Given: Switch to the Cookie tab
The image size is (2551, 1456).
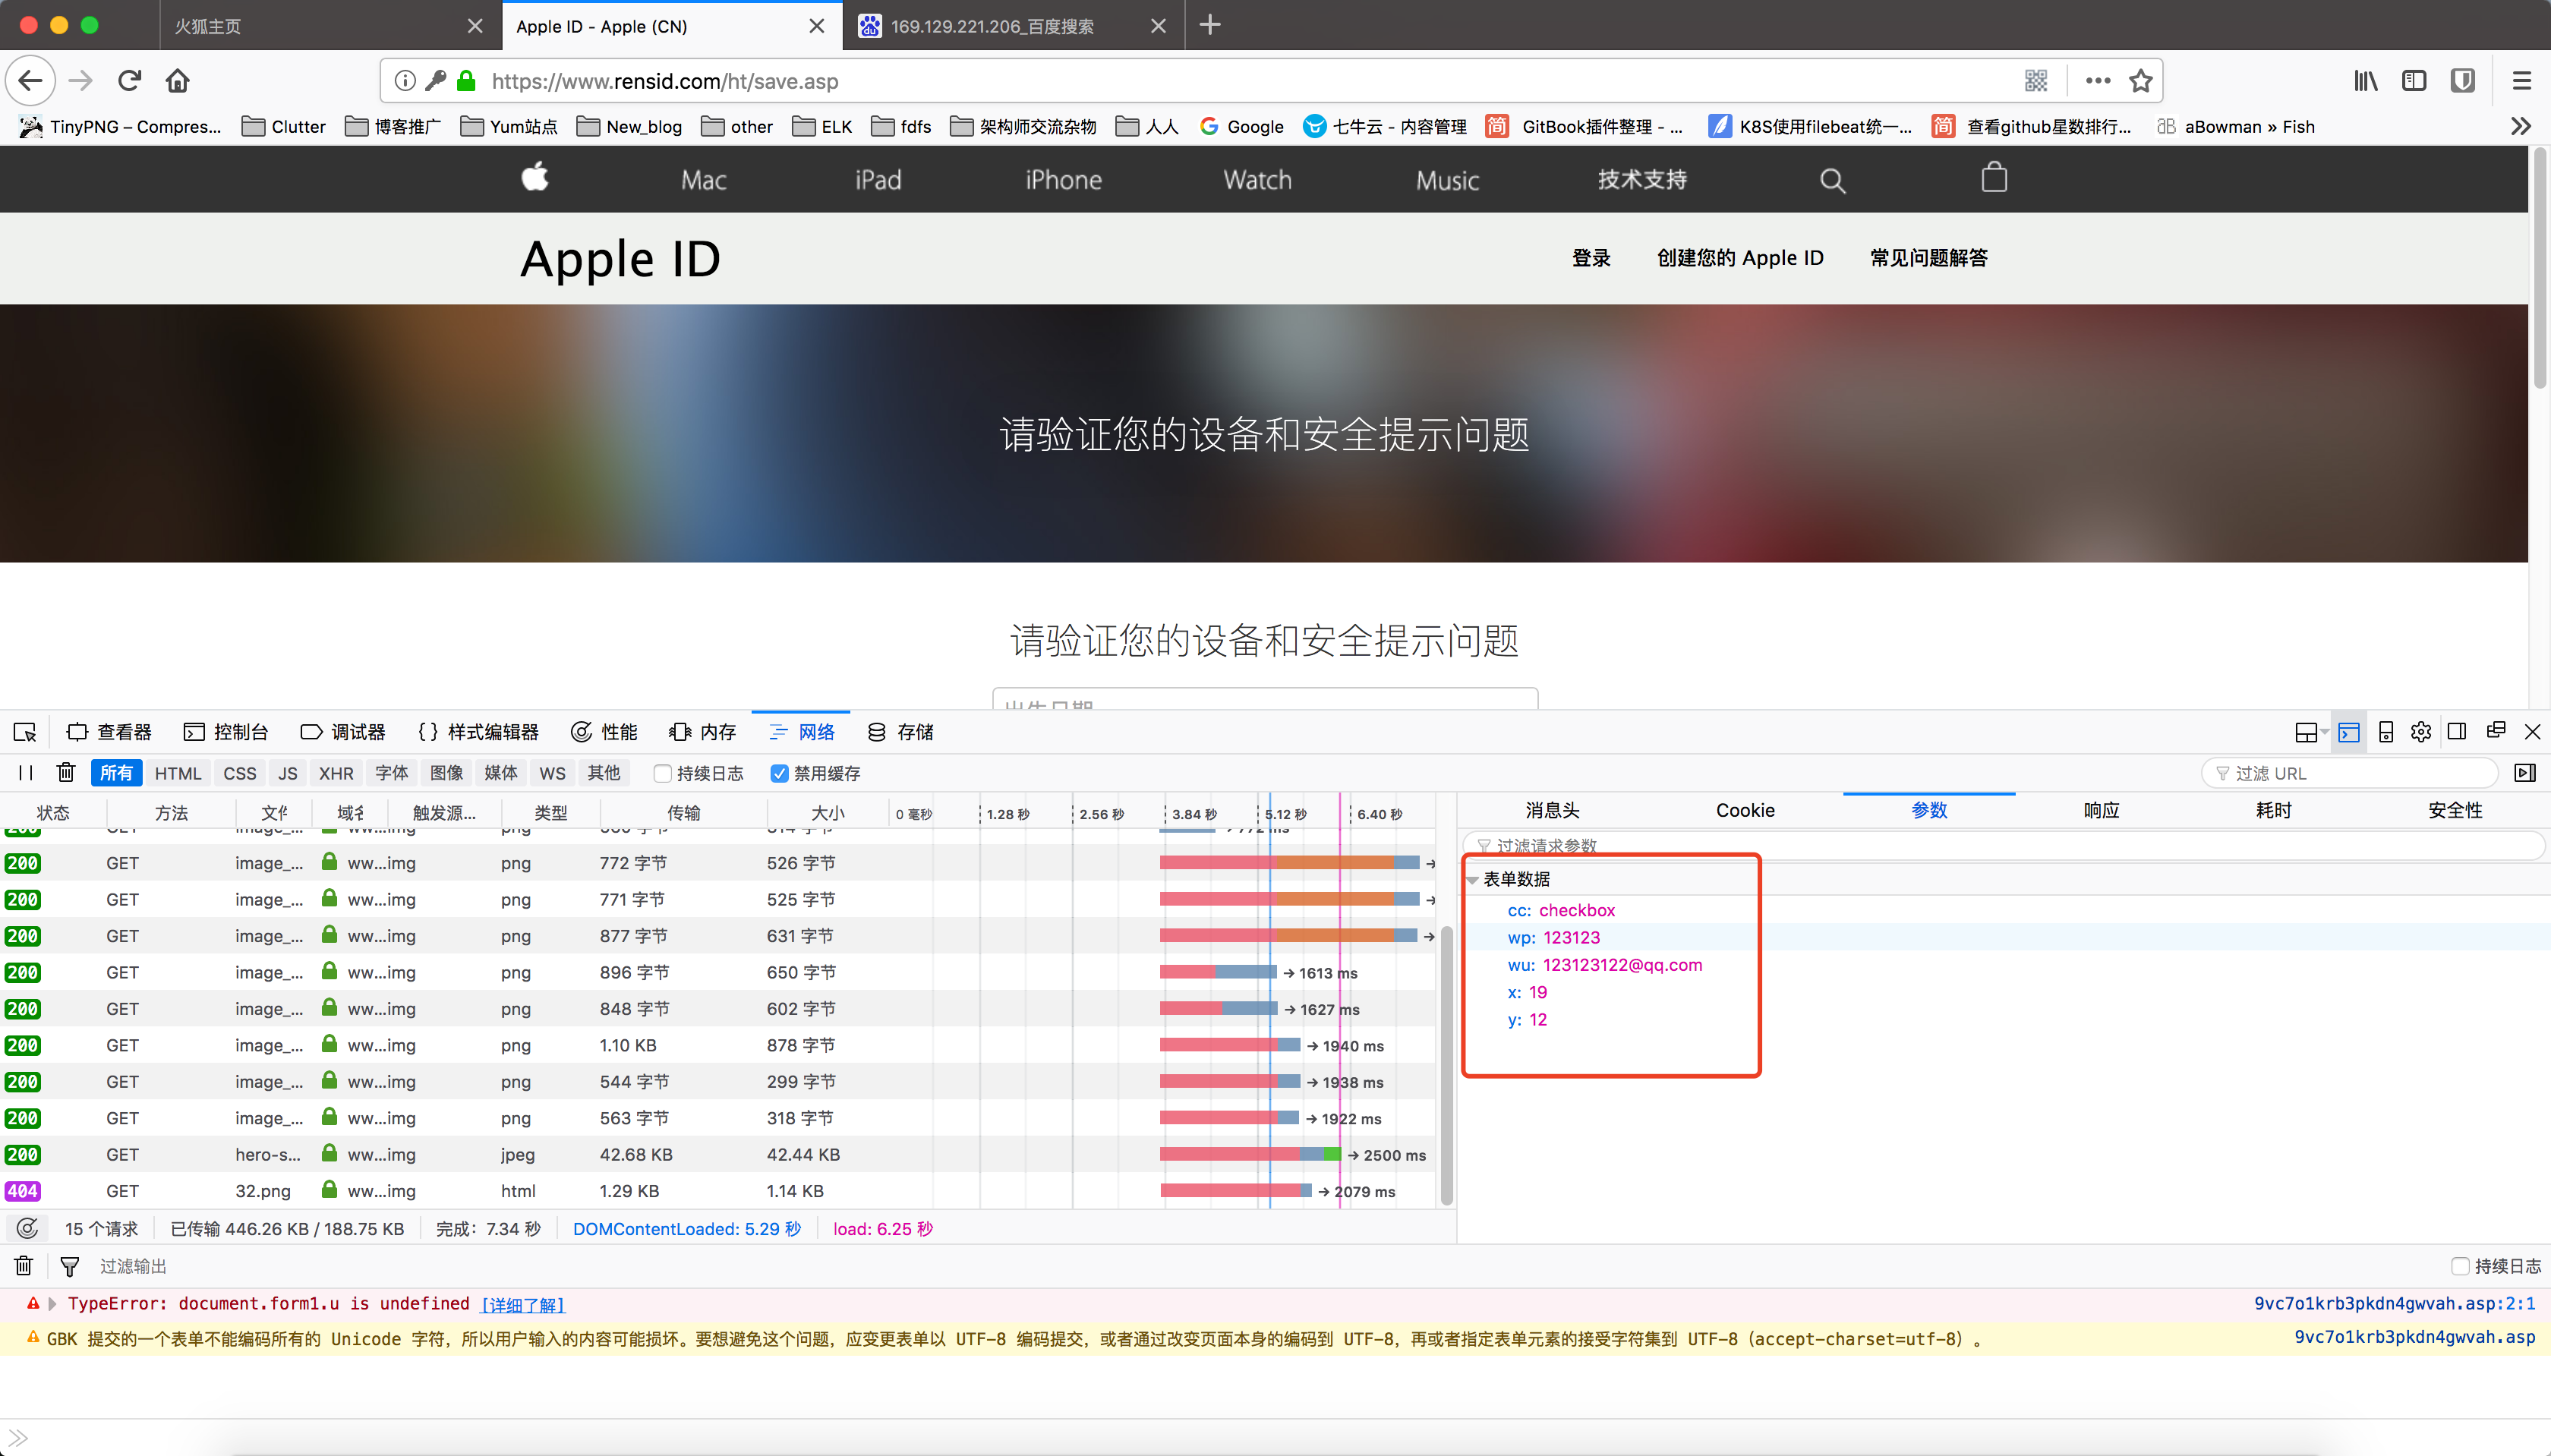Looking at the screenshot, I should click(1745, 811).
